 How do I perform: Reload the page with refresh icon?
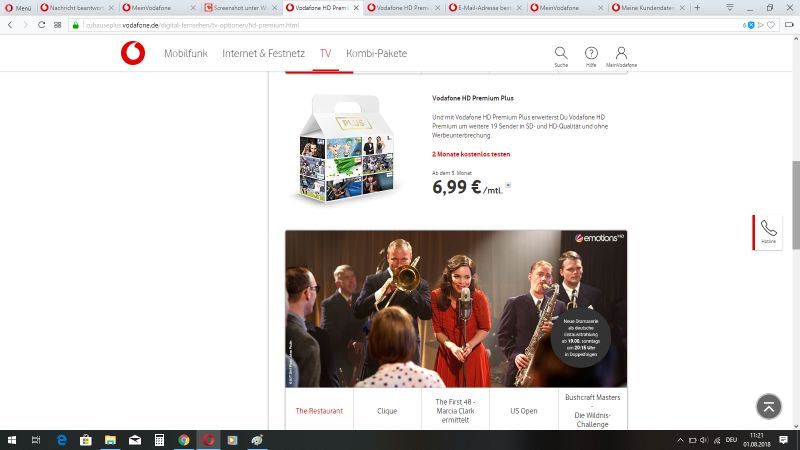tap(41, 24)
